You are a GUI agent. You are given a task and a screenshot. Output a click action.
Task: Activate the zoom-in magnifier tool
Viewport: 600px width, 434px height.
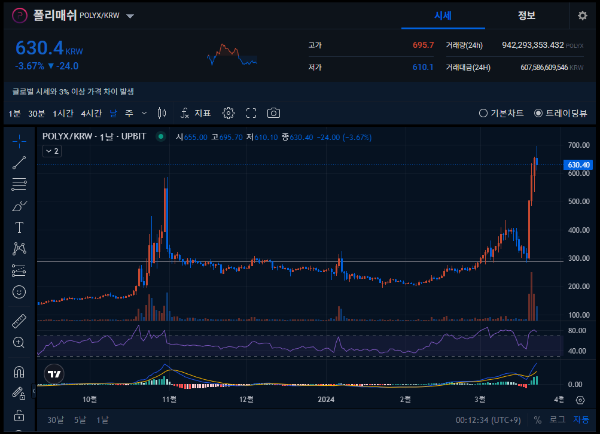click(x=19, y=342)
